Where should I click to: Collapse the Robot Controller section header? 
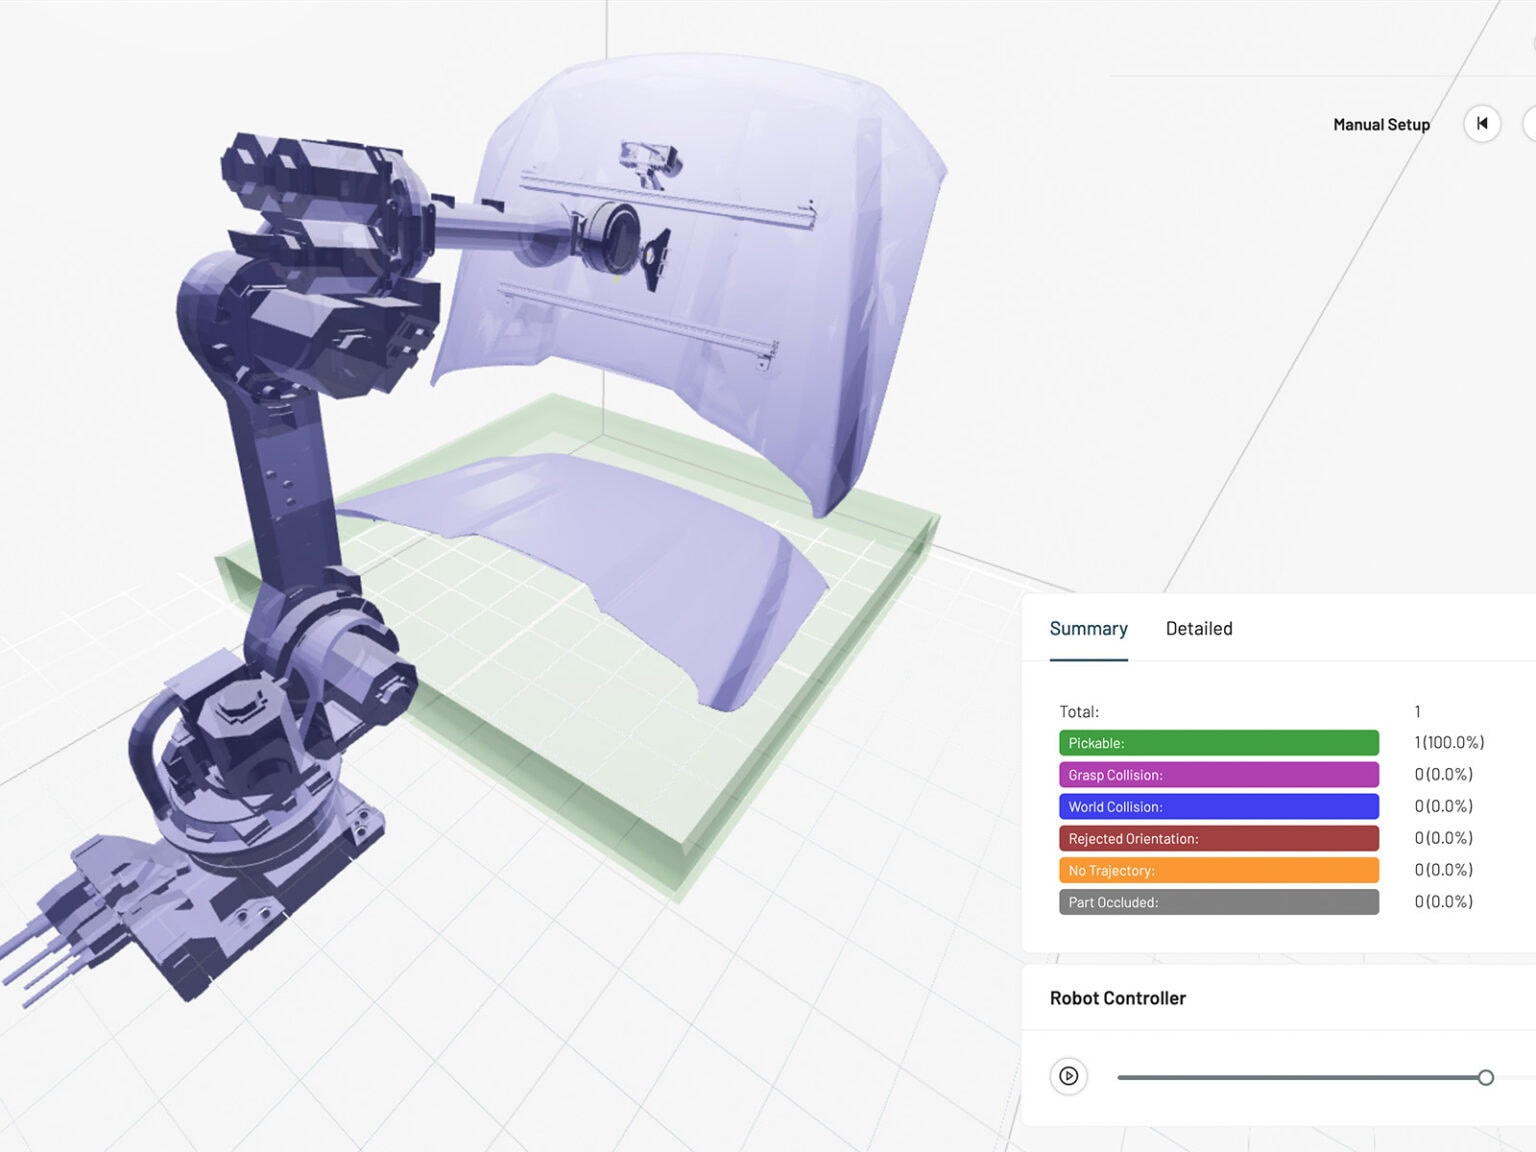pyautogui.click(x=1117, y=998)
